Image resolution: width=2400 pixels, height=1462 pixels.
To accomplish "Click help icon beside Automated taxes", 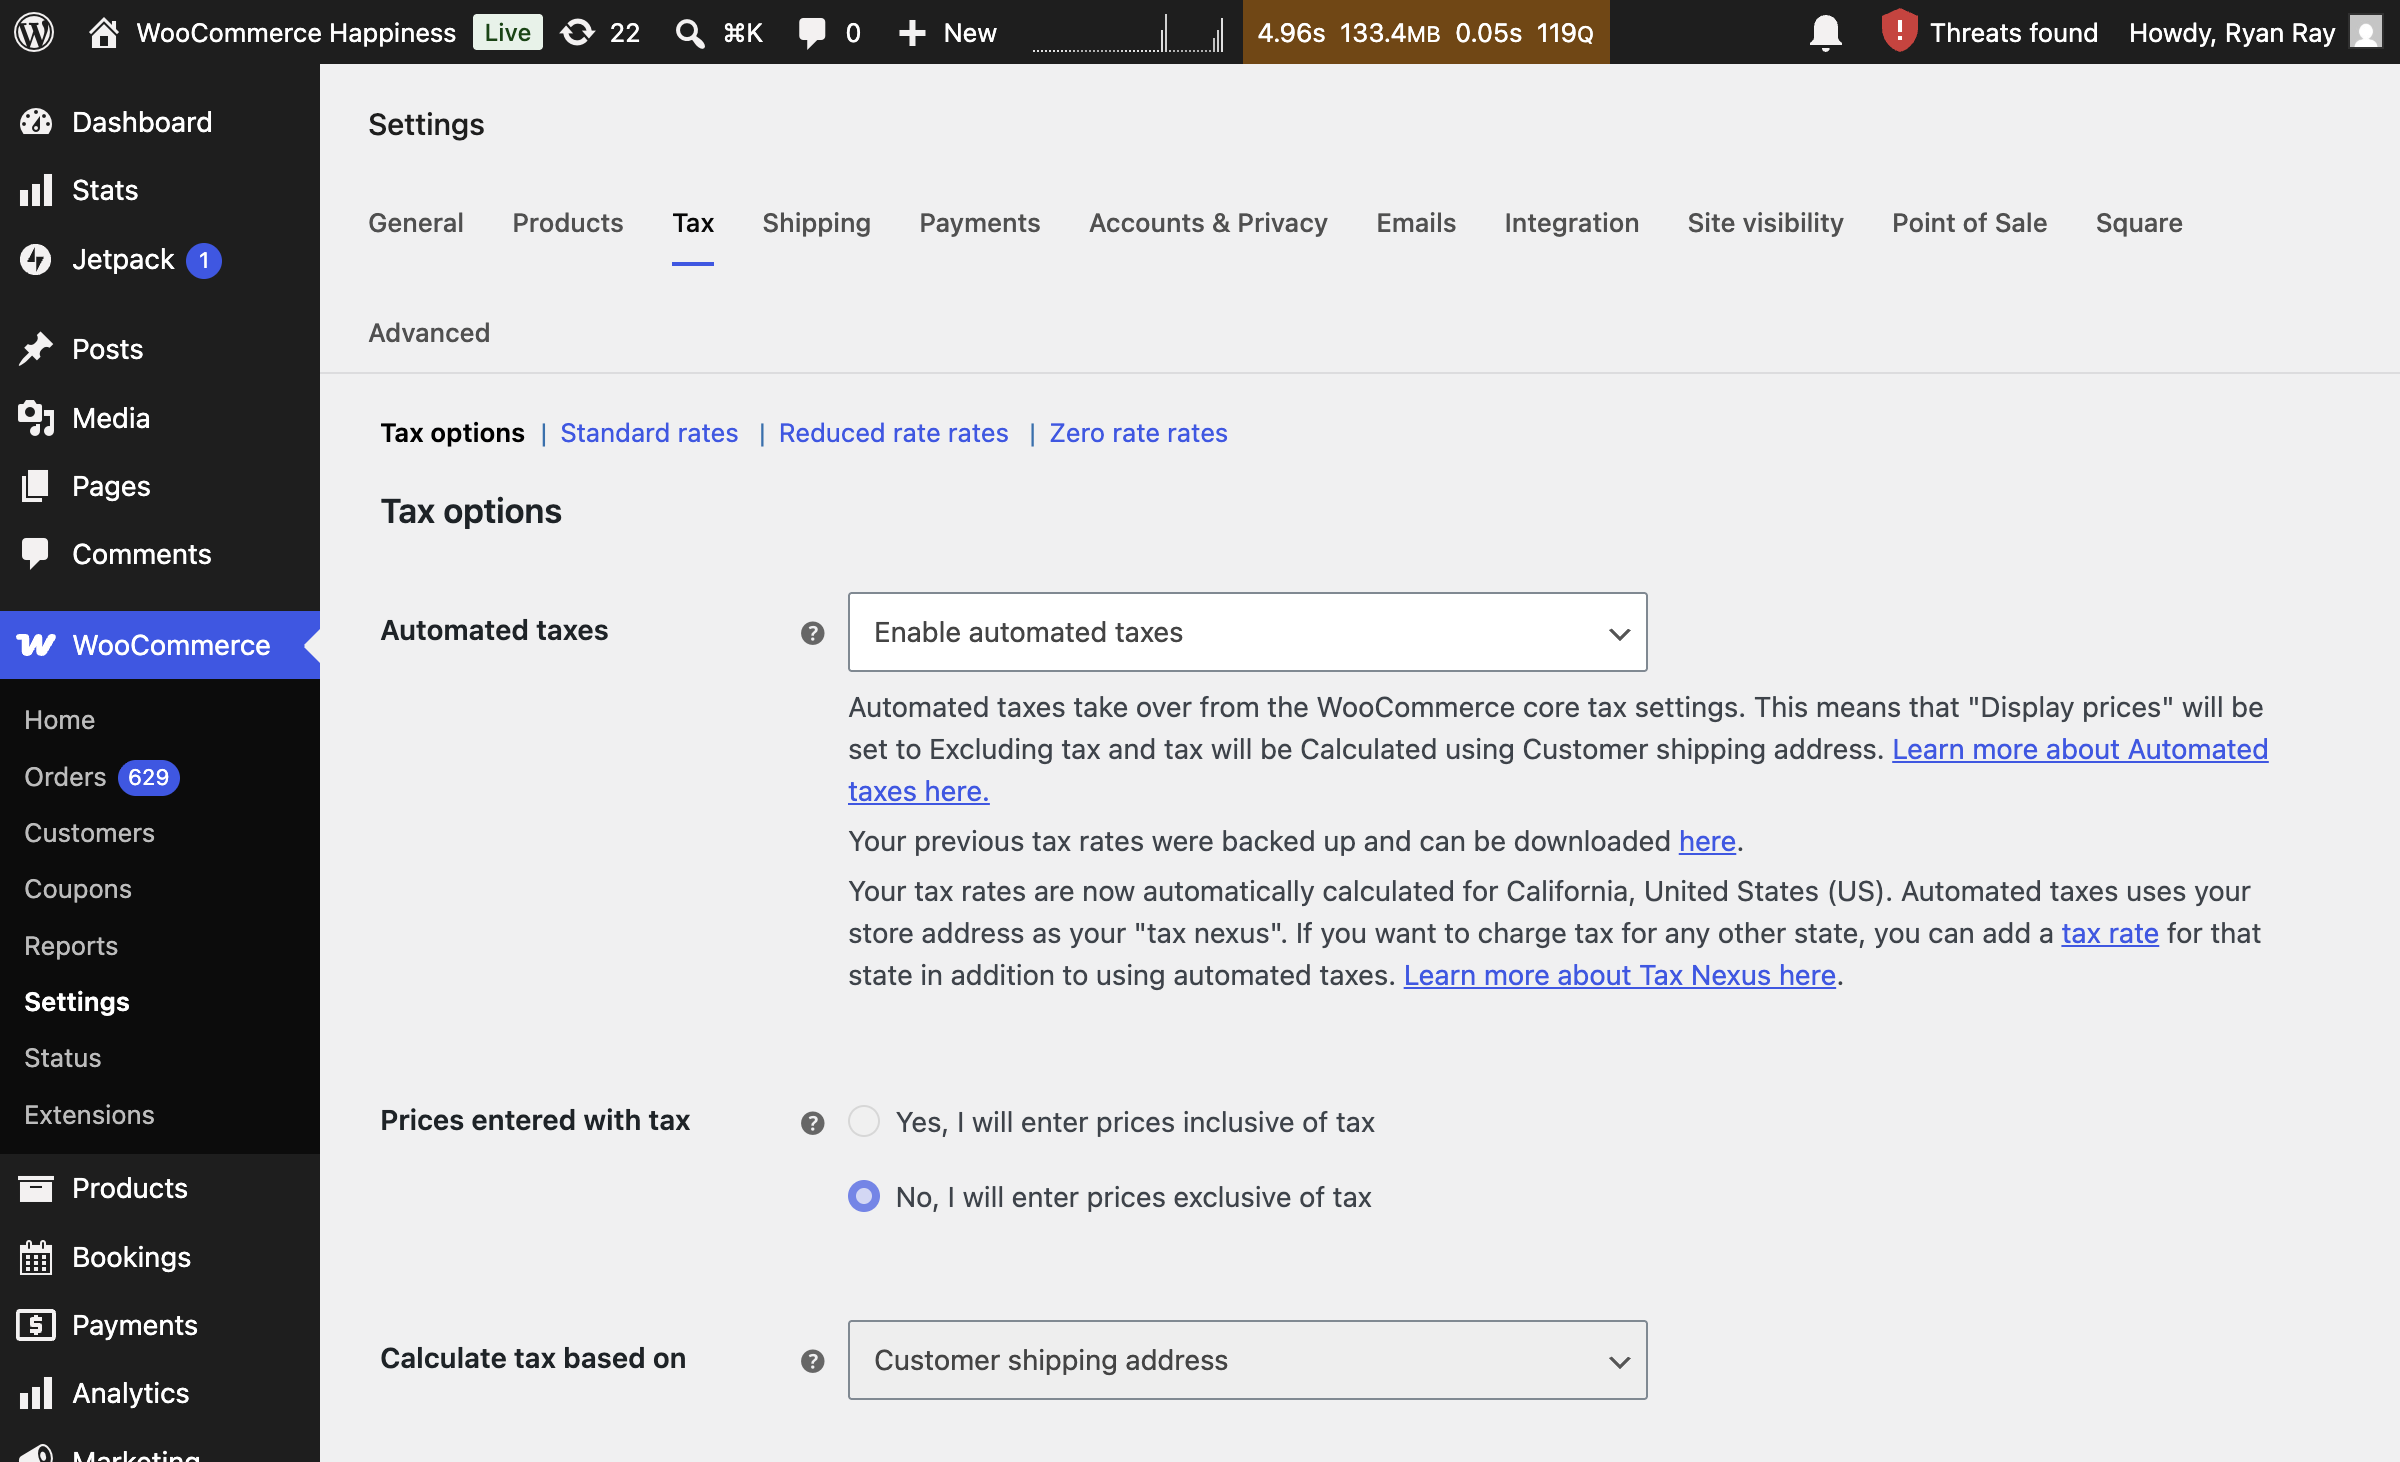I will pos(812,633).
